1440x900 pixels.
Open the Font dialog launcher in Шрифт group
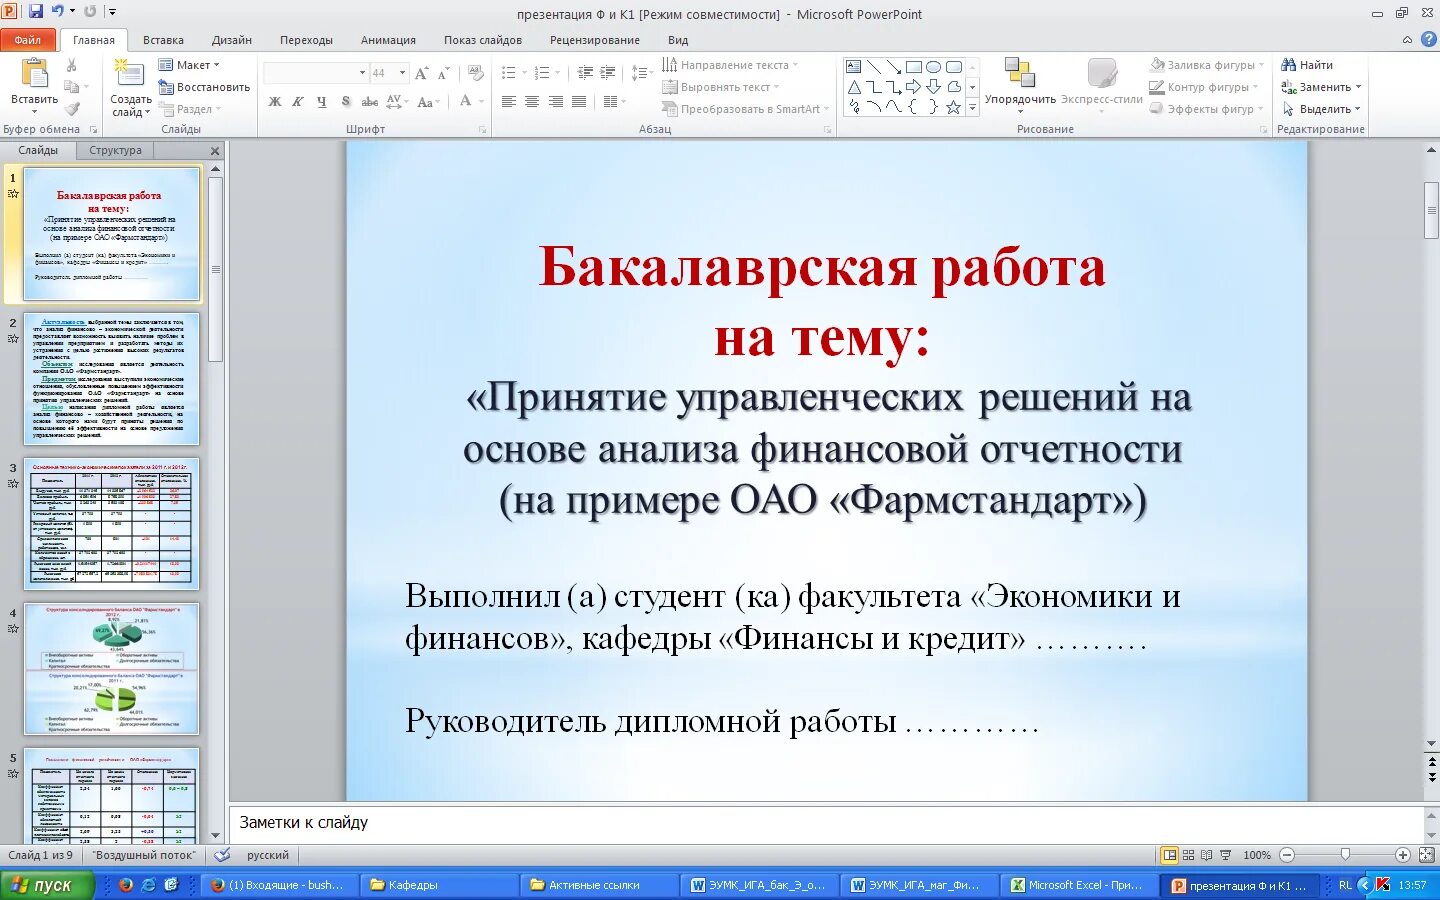point(482,130)
